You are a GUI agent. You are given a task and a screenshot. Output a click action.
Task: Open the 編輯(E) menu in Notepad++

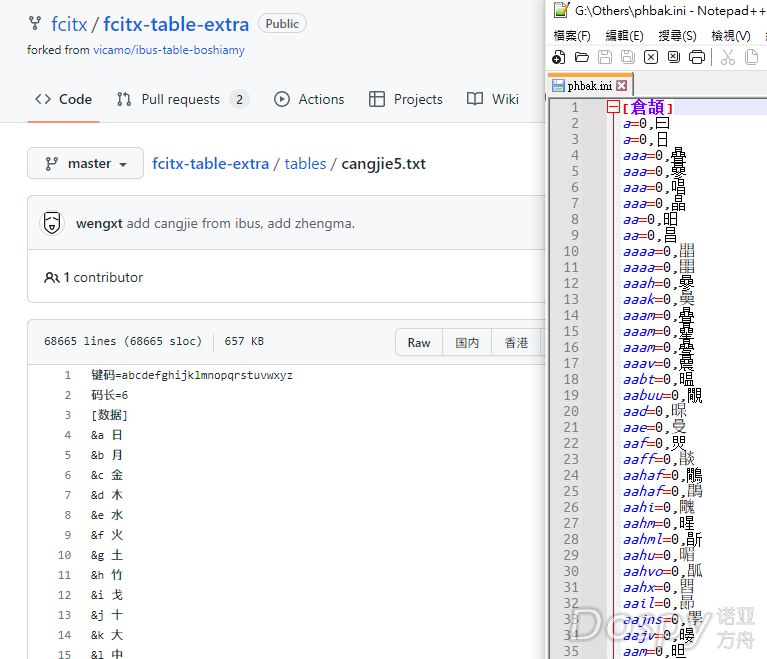624,36
